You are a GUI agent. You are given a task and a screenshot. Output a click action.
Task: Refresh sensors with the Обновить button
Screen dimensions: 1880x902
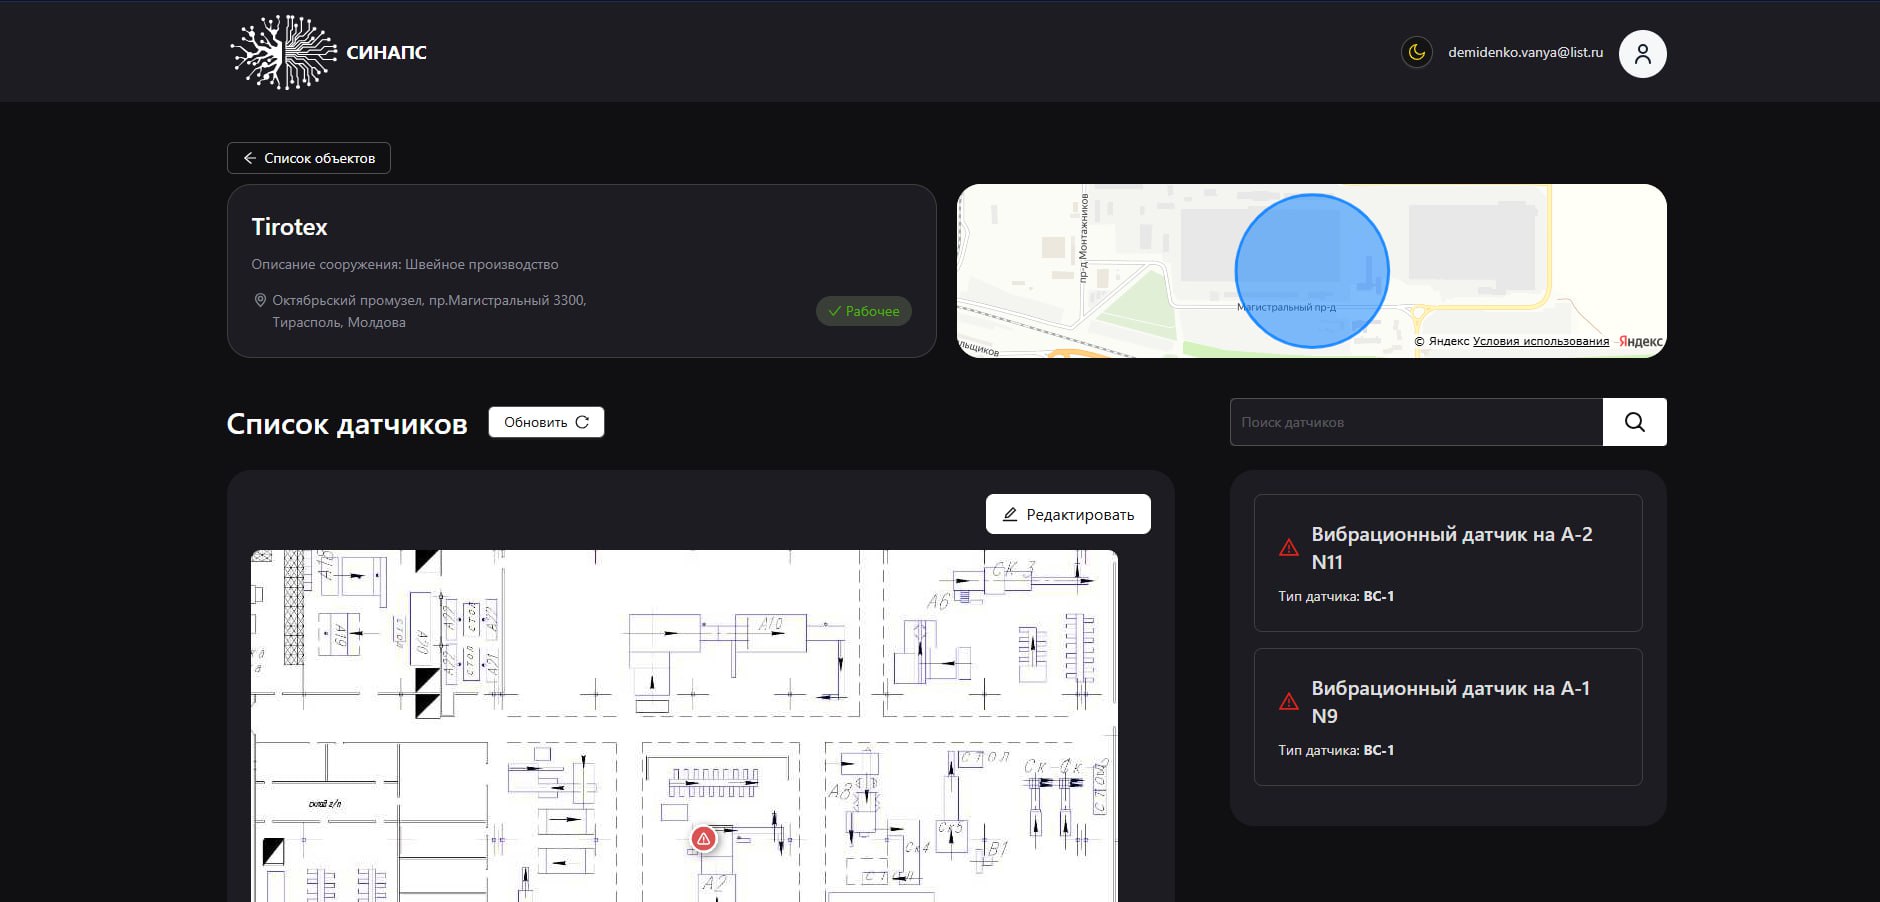point(546,422)
